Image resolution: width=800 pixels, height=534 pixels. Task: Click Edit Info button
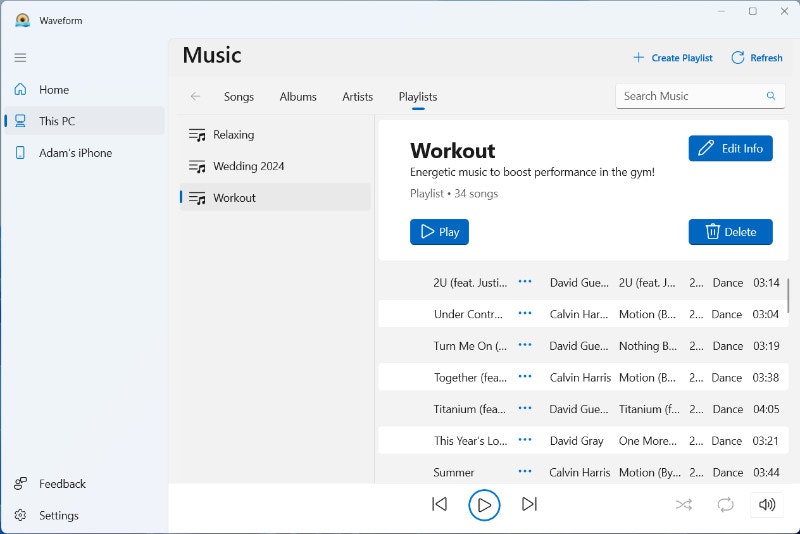[x=730, y=148]
